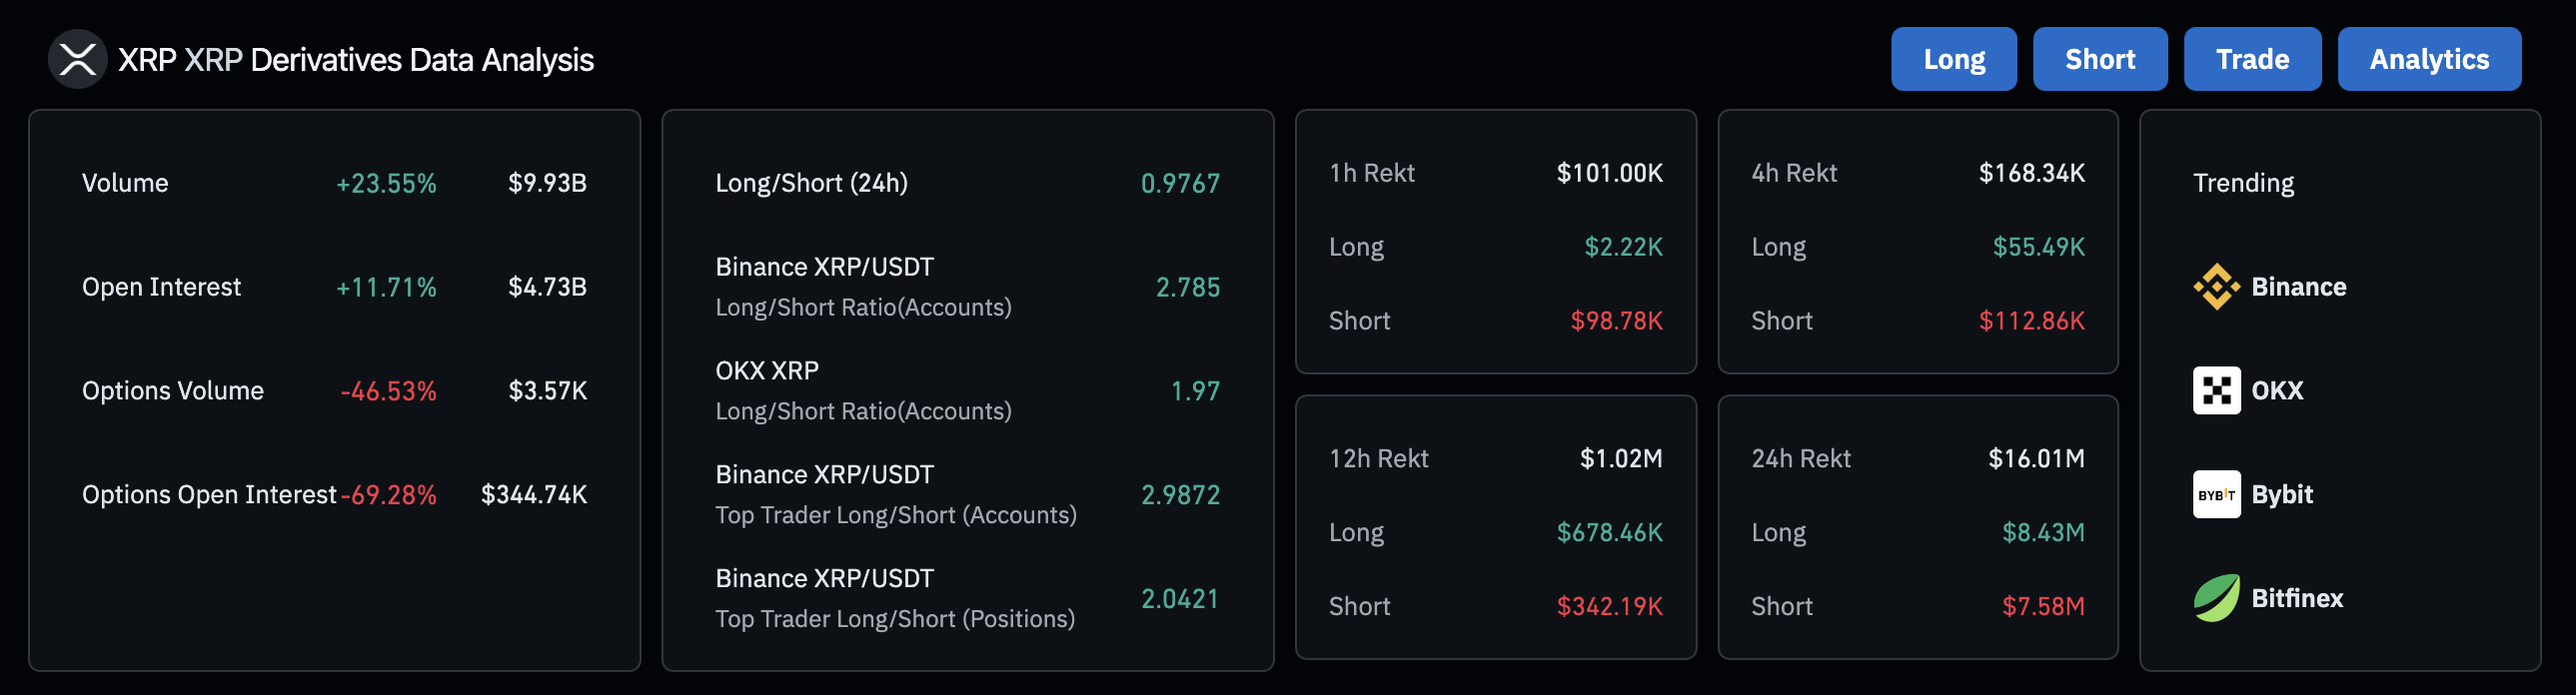Click the Bybit logo icon
2576x695 pixels.
tap(2216, 495)
